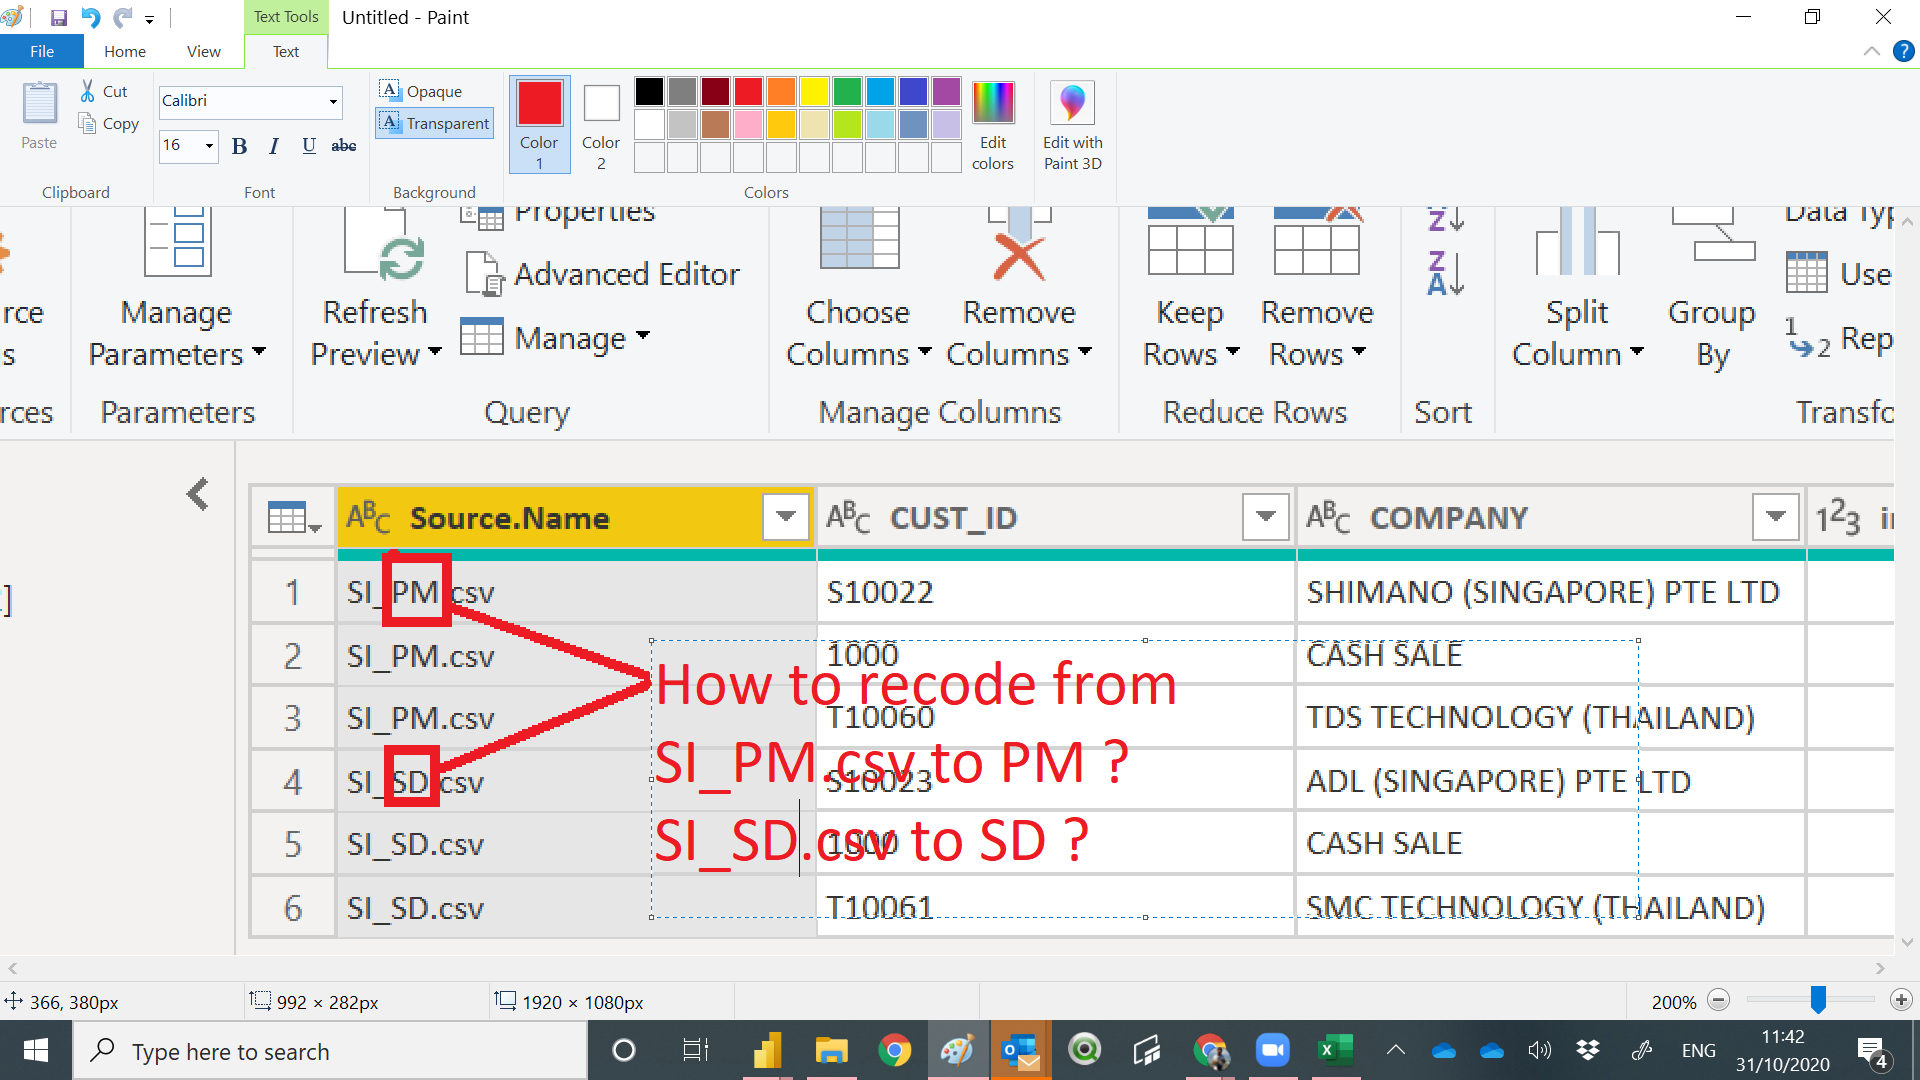Click the taskbar search box
Screen dimensions: 1920x1080
[330, 1051]
